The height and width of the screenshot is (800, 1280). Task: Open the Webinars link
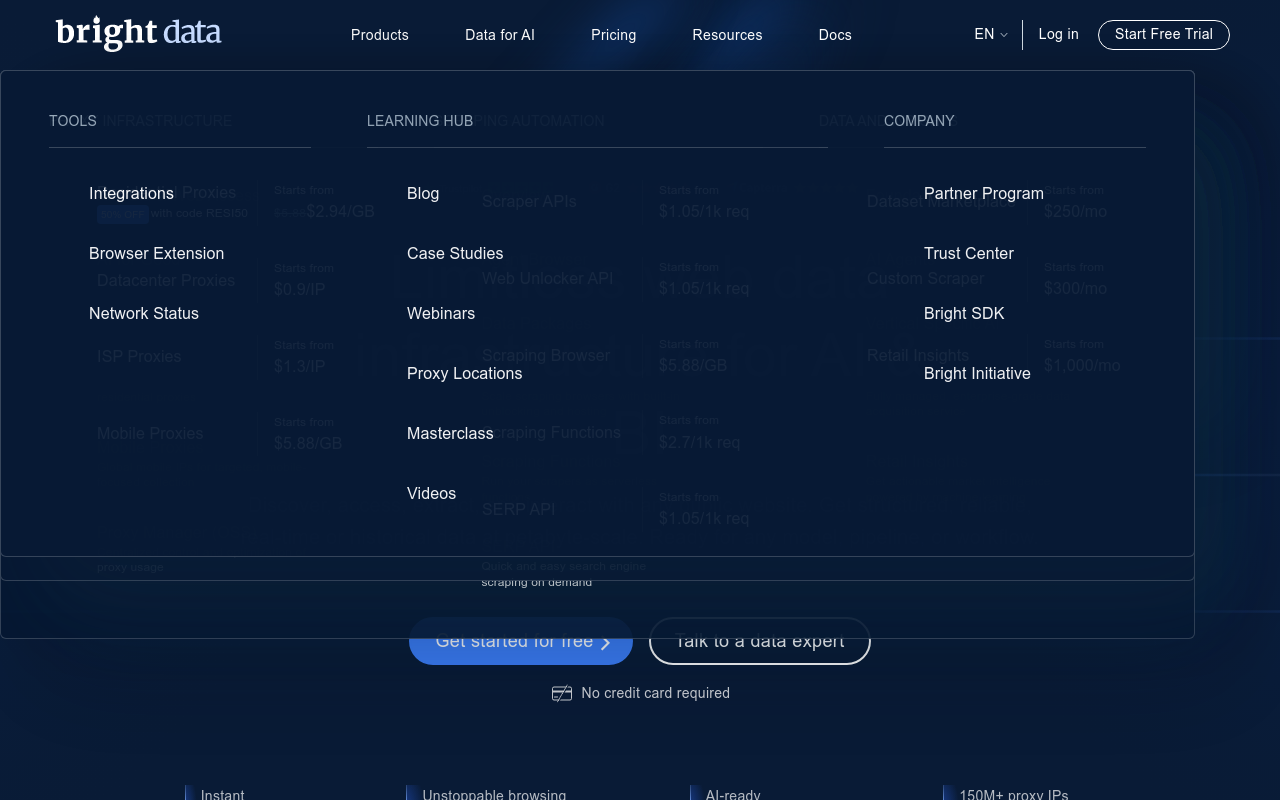tap(441, 313)
